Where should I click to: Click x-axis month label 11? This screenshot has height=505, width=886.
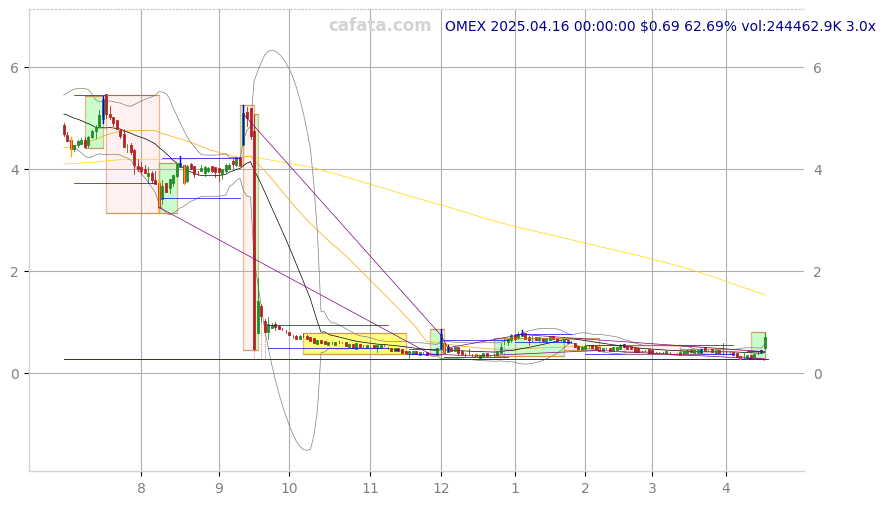pos(370,488)
